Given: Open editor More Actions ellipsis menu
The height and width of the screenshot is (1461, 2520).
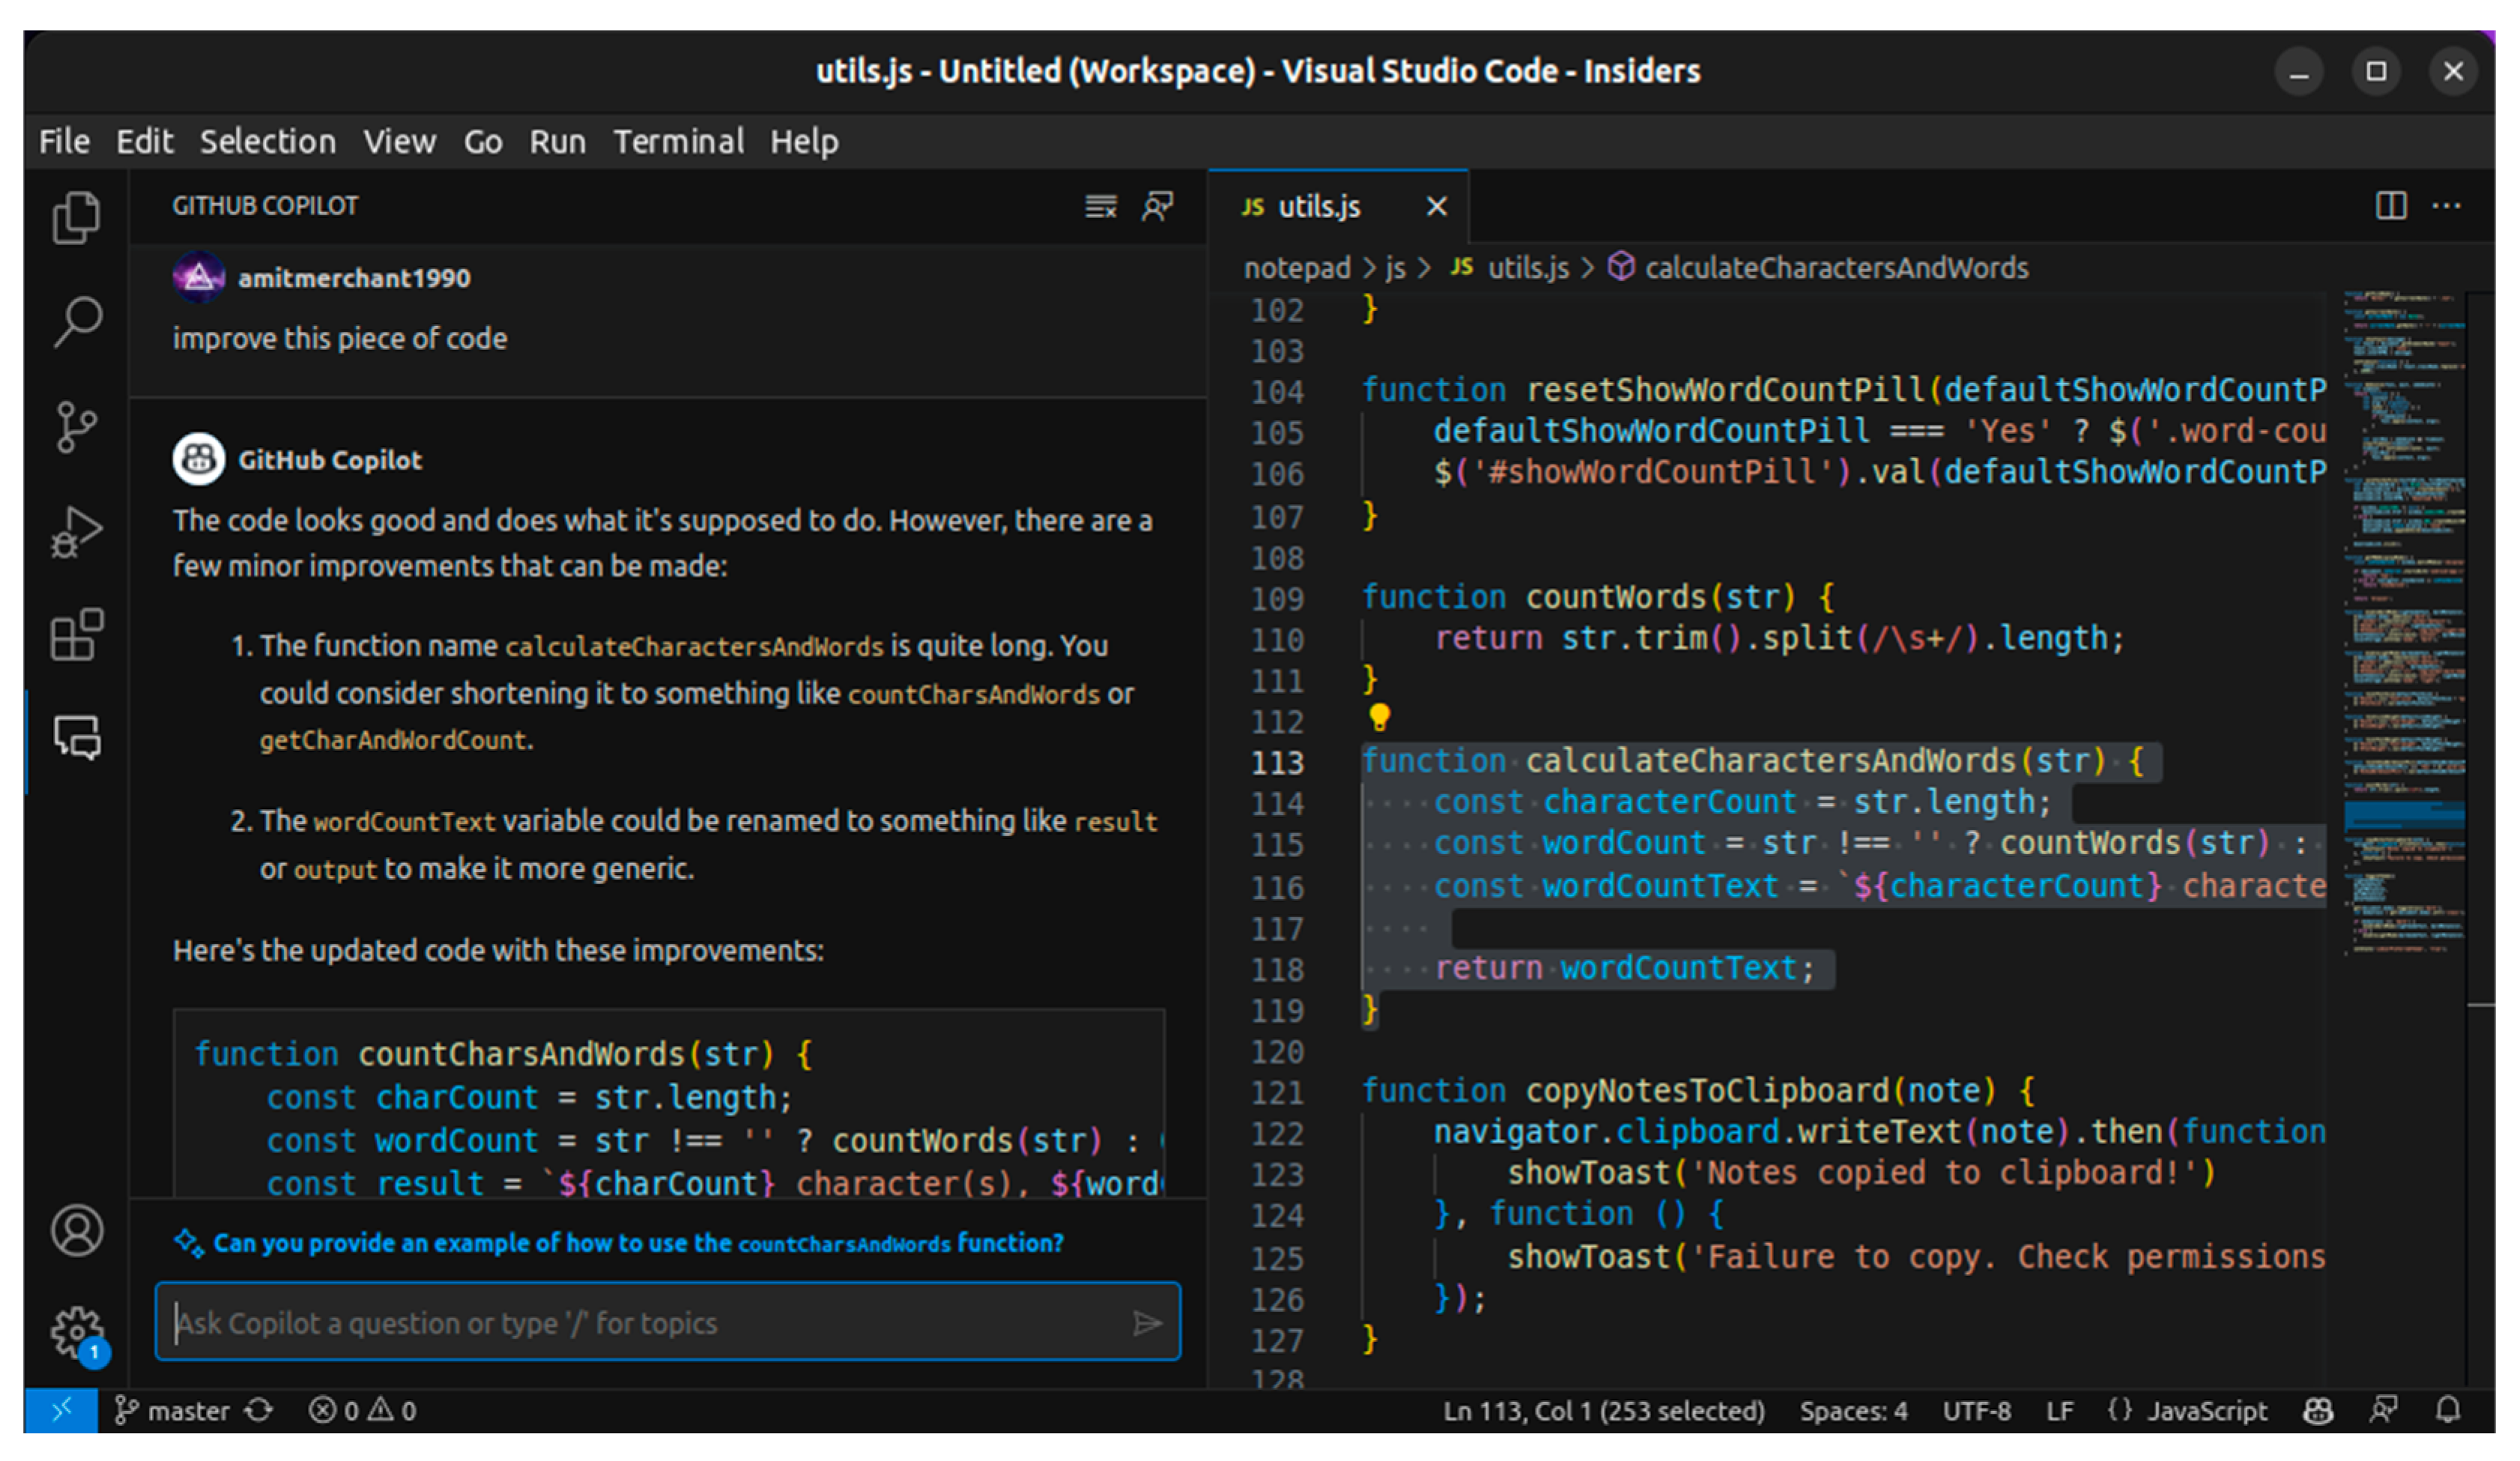Looking at the screenshot, I should coord(2446,206).
